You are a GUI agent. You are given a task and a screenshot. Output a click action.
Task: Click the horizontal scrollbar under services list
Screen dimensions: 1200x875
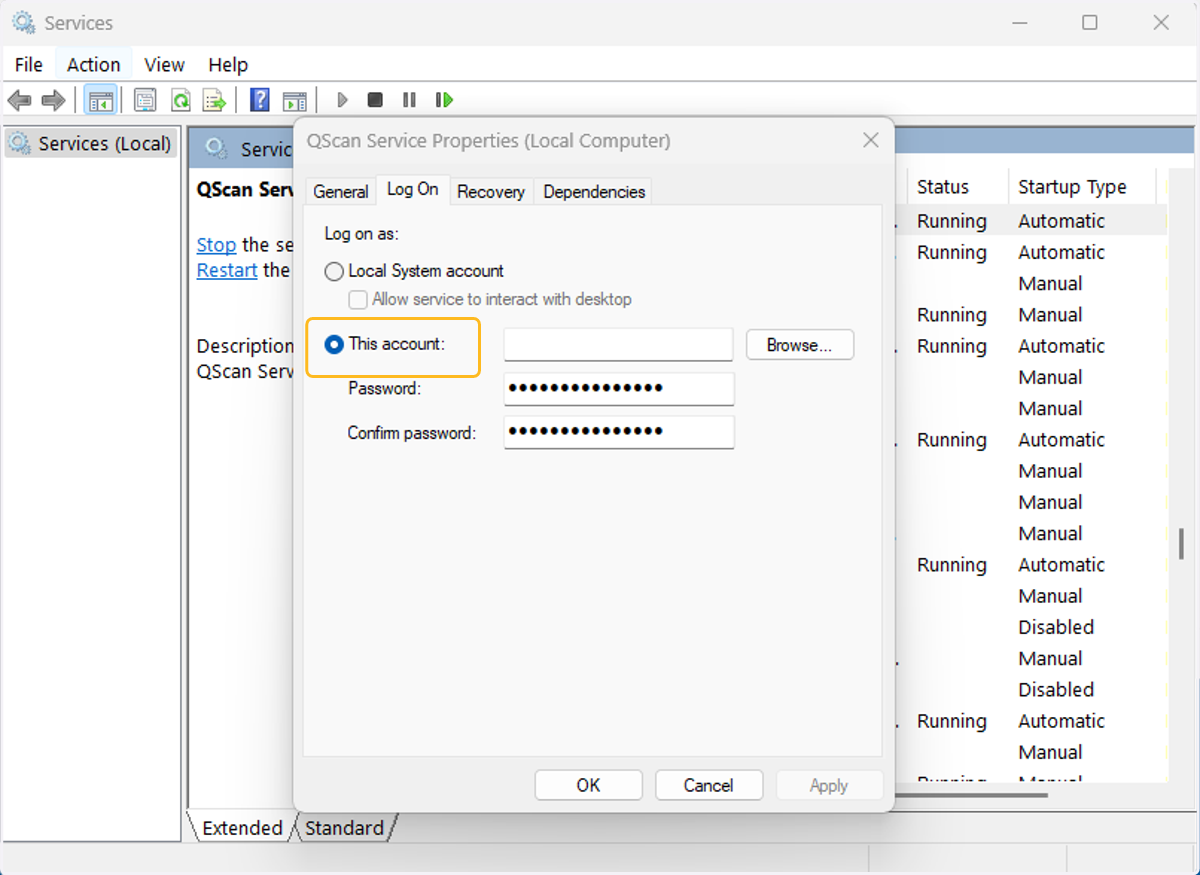point(970,794)
